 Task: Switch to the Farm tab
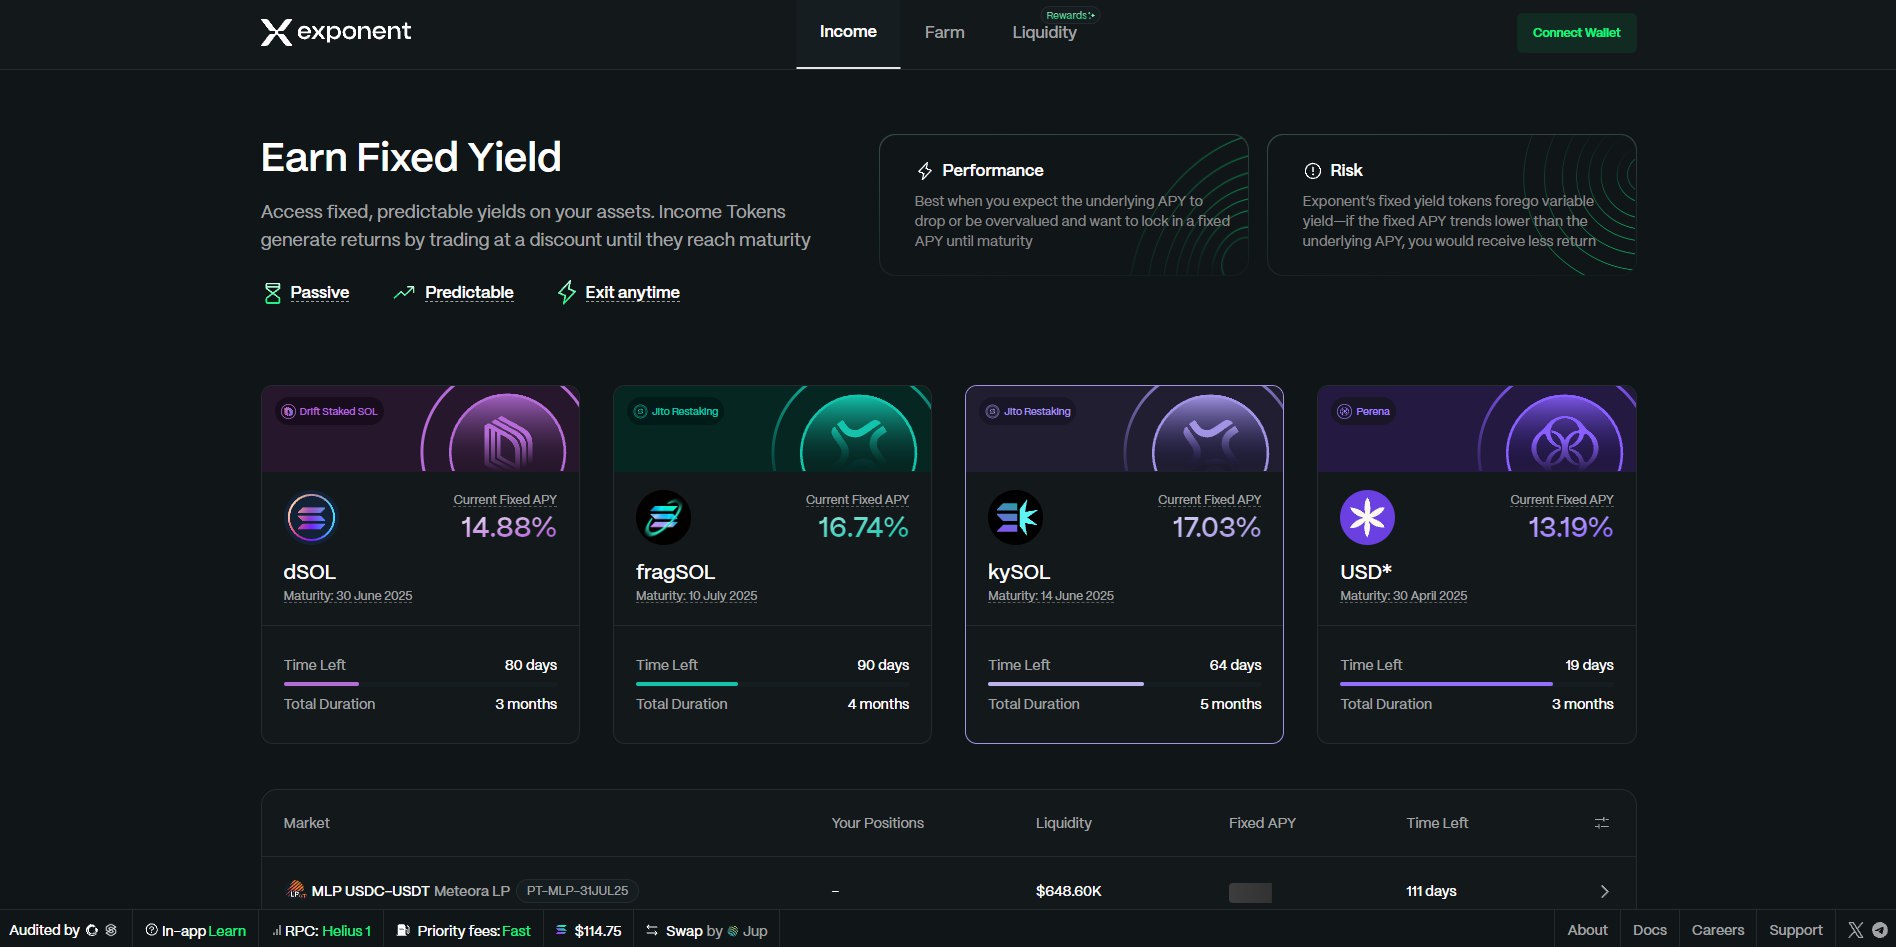pyautogui.click(x=944, y=33)
